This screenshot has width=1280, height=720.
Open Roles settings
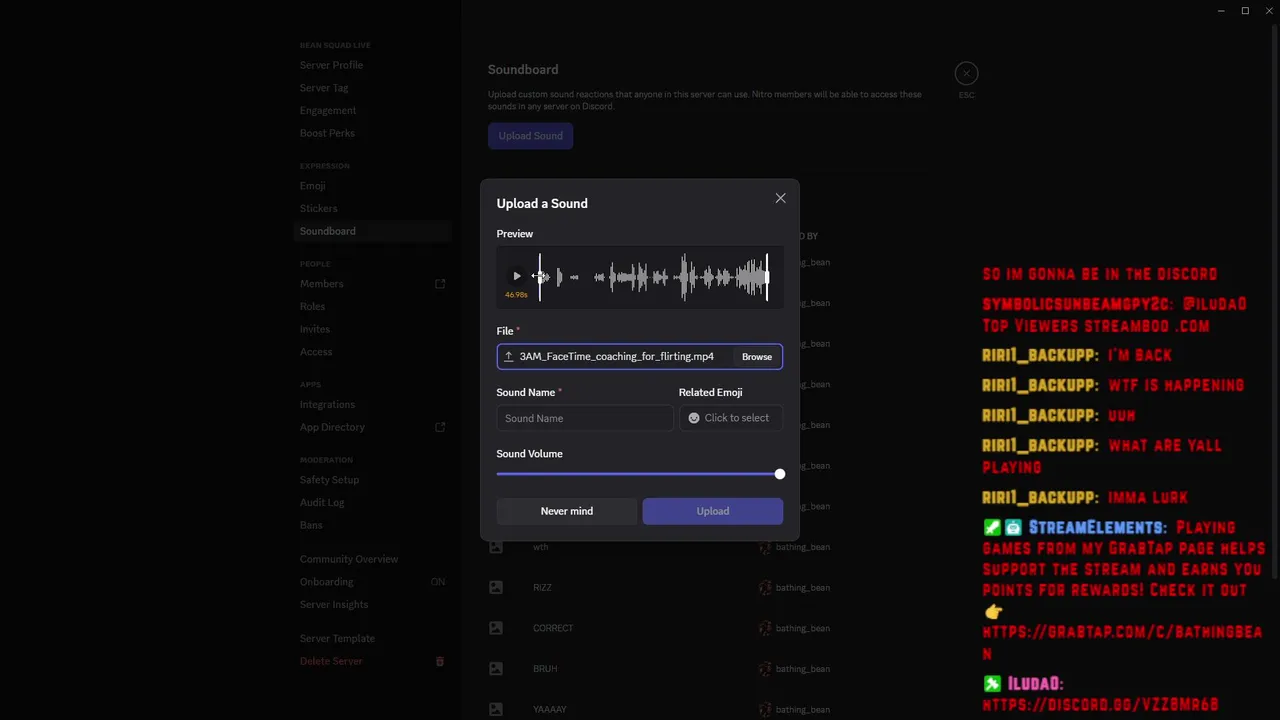(x=312, y=307)
